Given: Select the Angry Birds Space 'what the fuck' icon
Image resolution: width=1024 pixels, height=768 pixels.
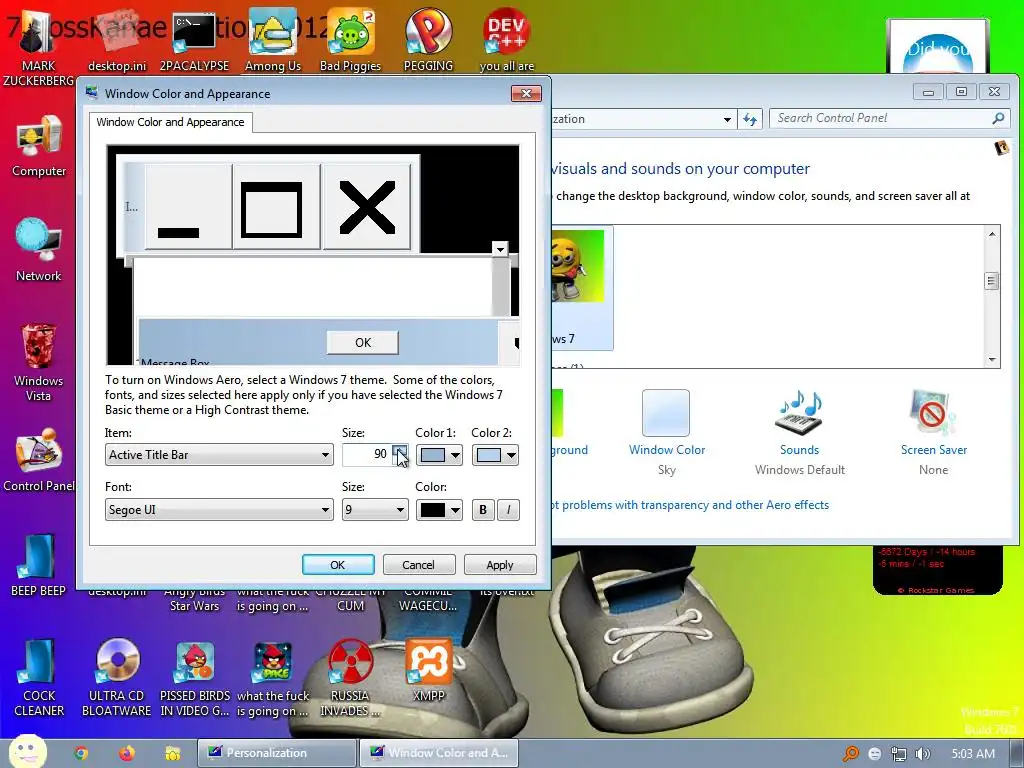Looking at the screenshot, I should [x=273, y=678].
